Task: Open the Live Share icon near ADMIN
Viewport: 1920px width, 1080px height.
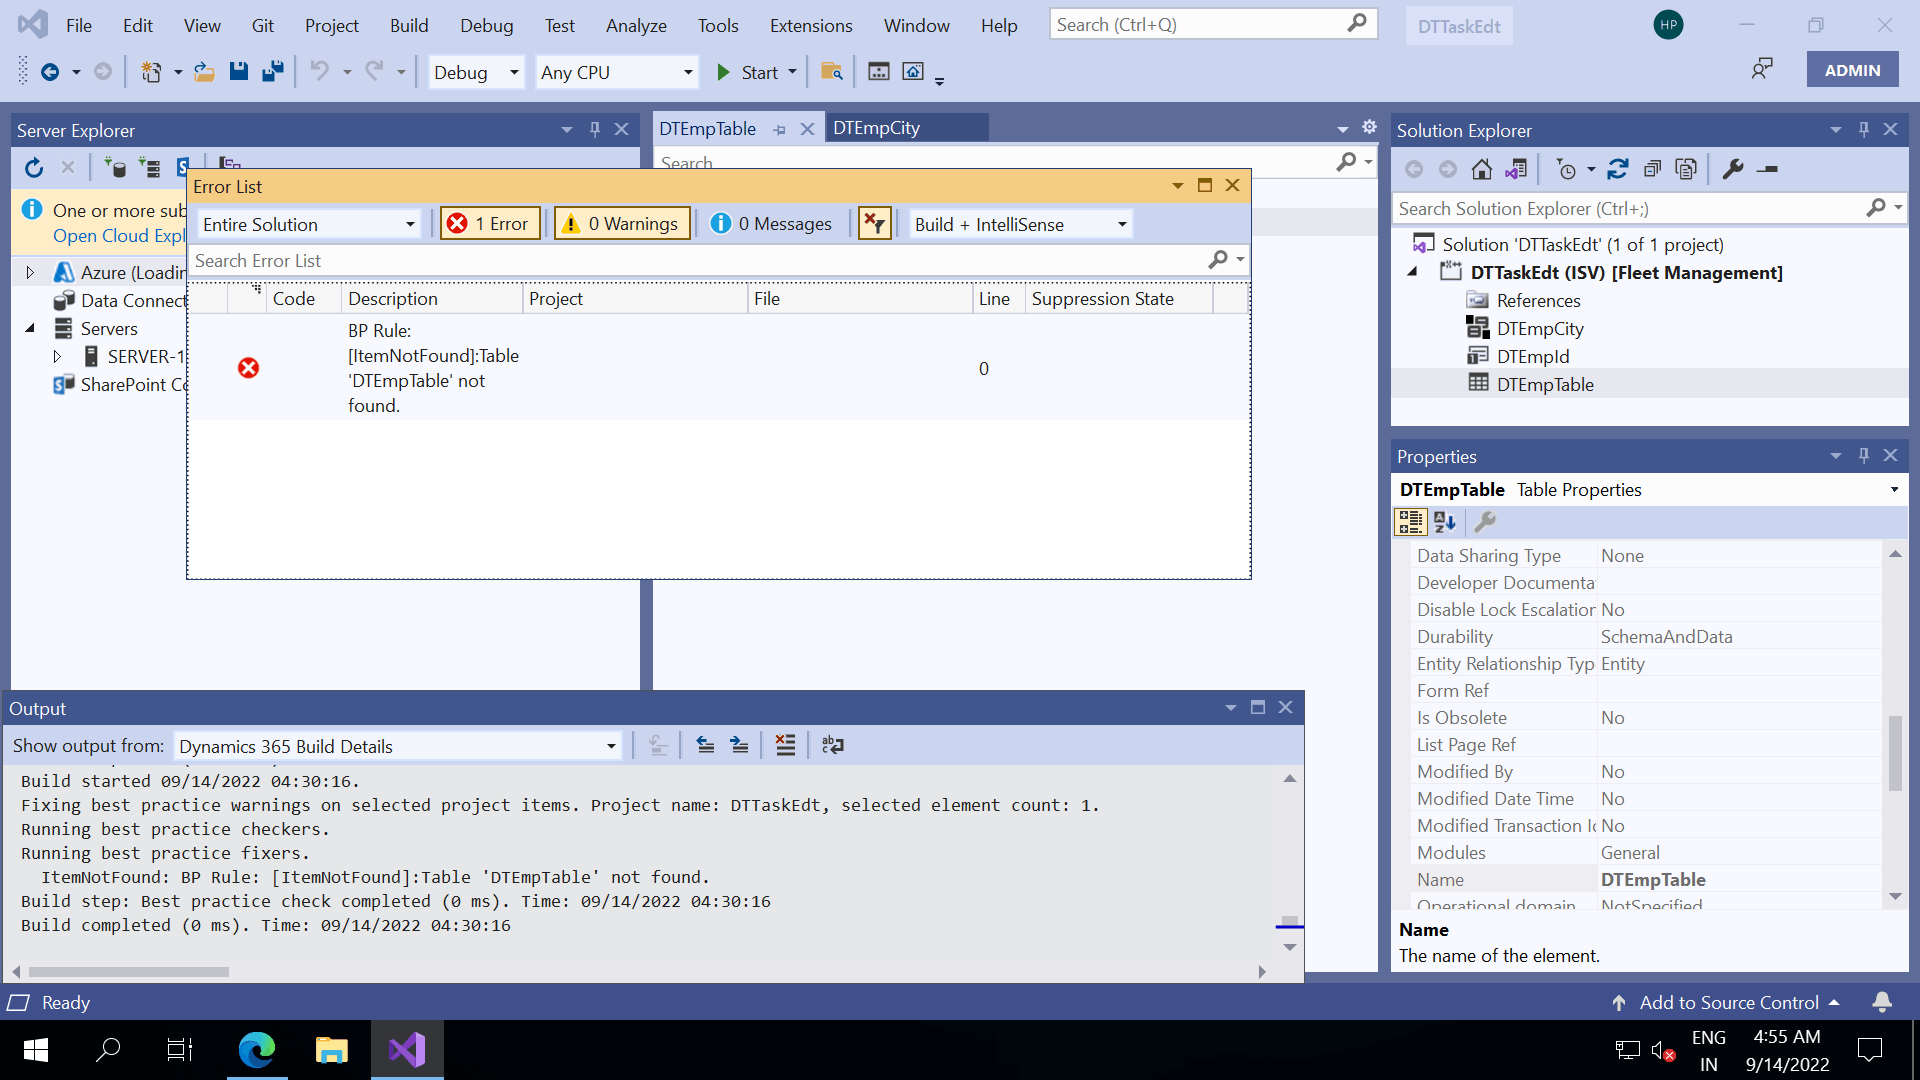Action: (x=1762, y=69)
